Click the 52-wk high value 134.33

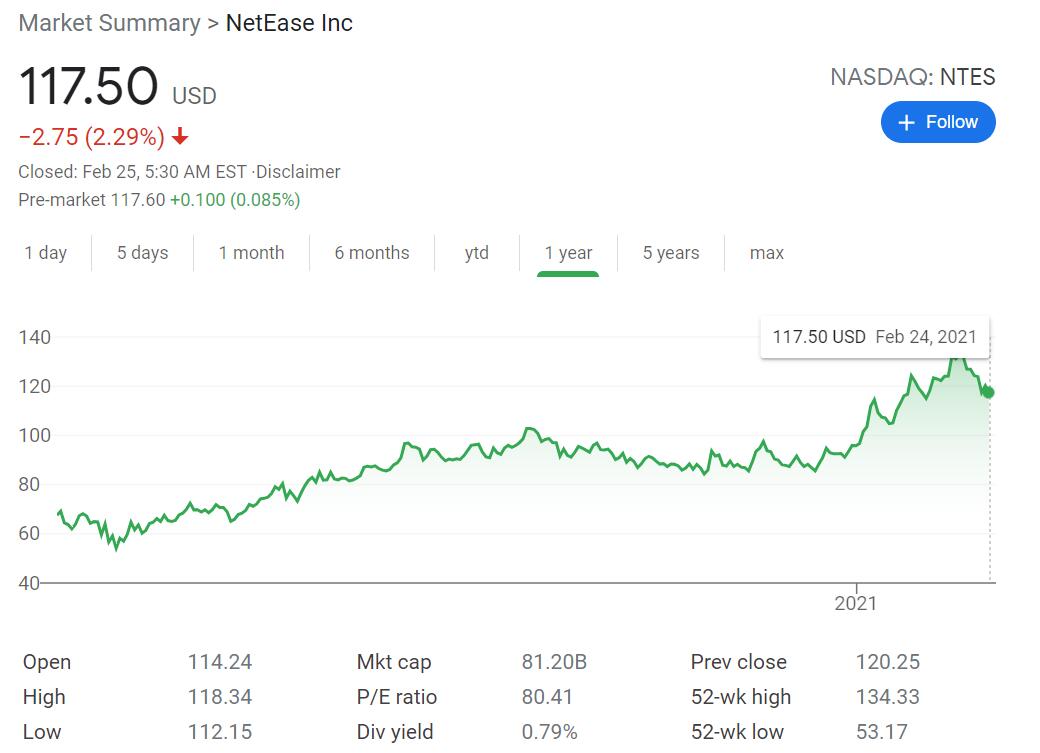click(887, 697)
